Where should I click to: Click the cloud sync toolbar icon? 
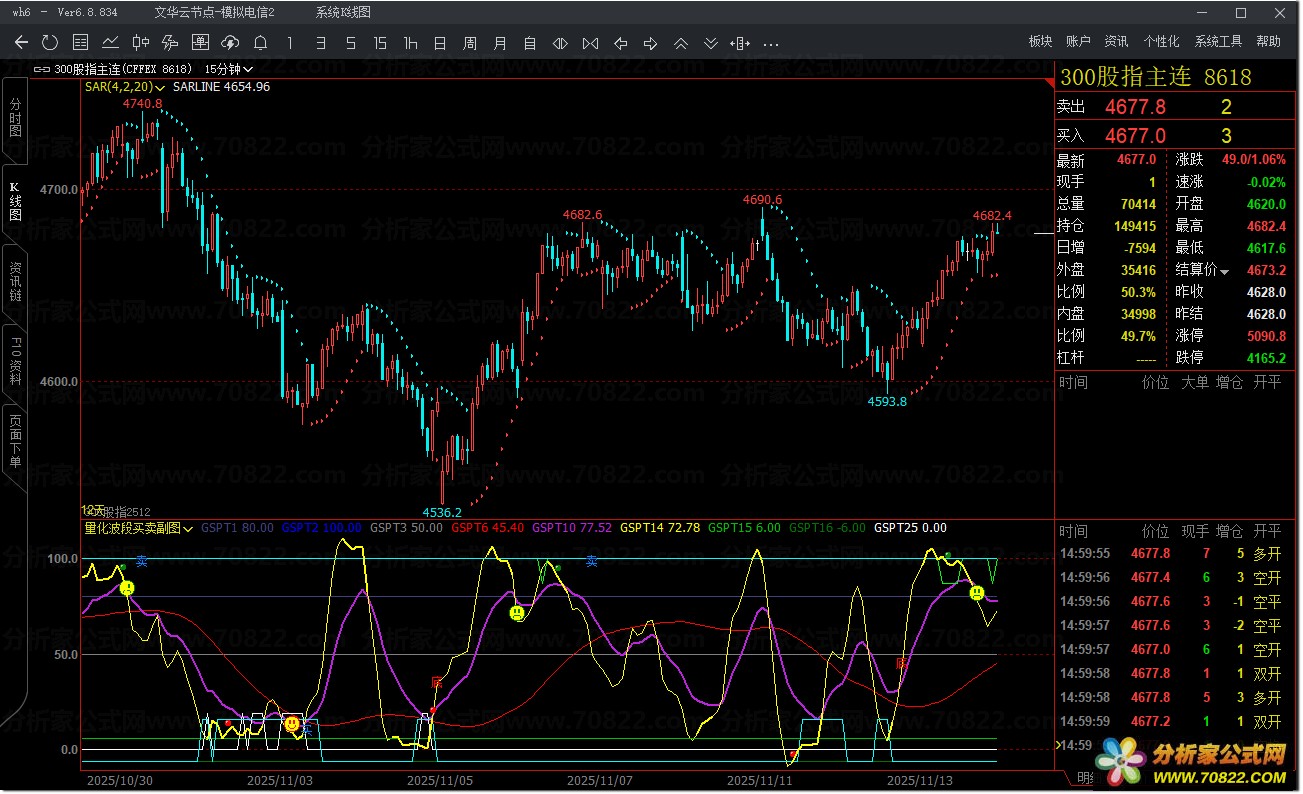[230, 42]
